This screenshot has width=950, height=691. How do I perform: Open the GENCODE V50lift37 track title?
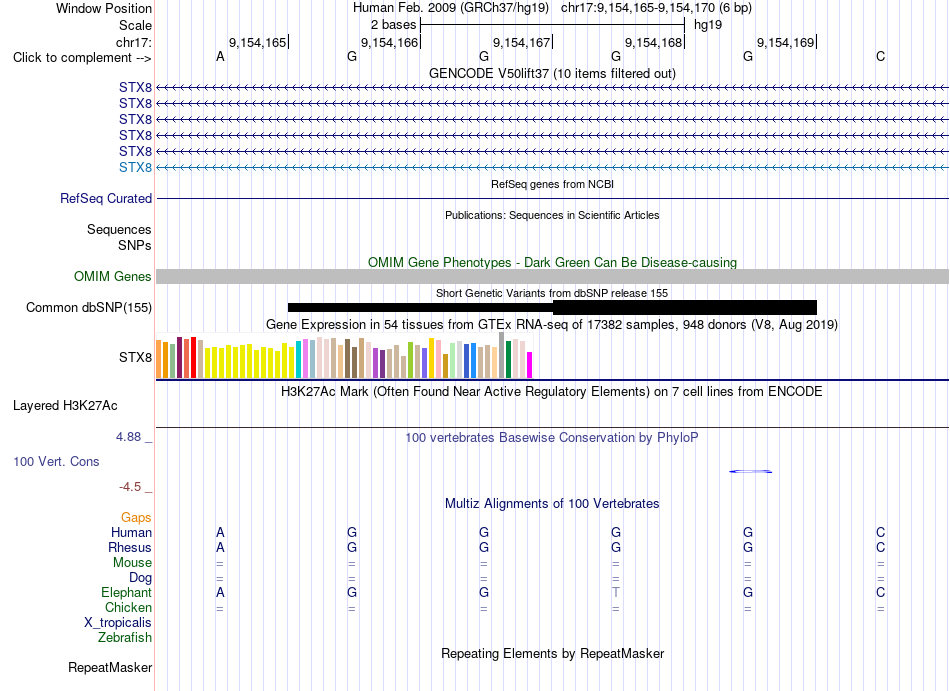[552, 73]
